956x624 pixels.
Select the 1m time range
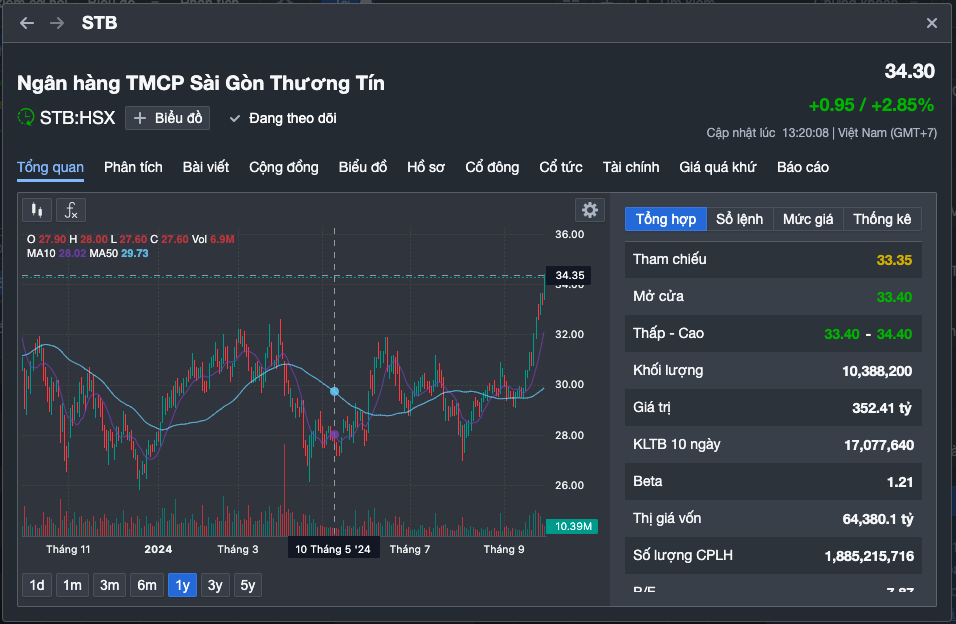[73, 586]
